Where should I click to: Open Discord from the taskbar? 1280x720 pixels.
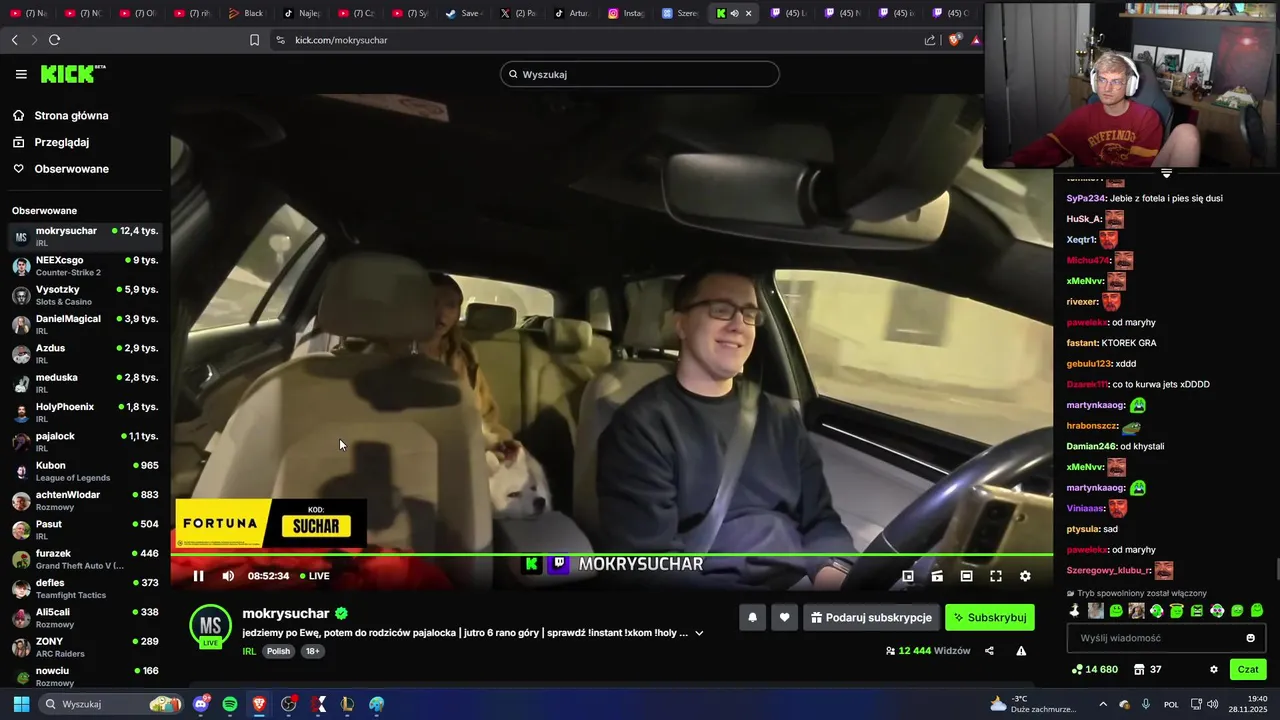pyautogui.click(x=202, y=704)
